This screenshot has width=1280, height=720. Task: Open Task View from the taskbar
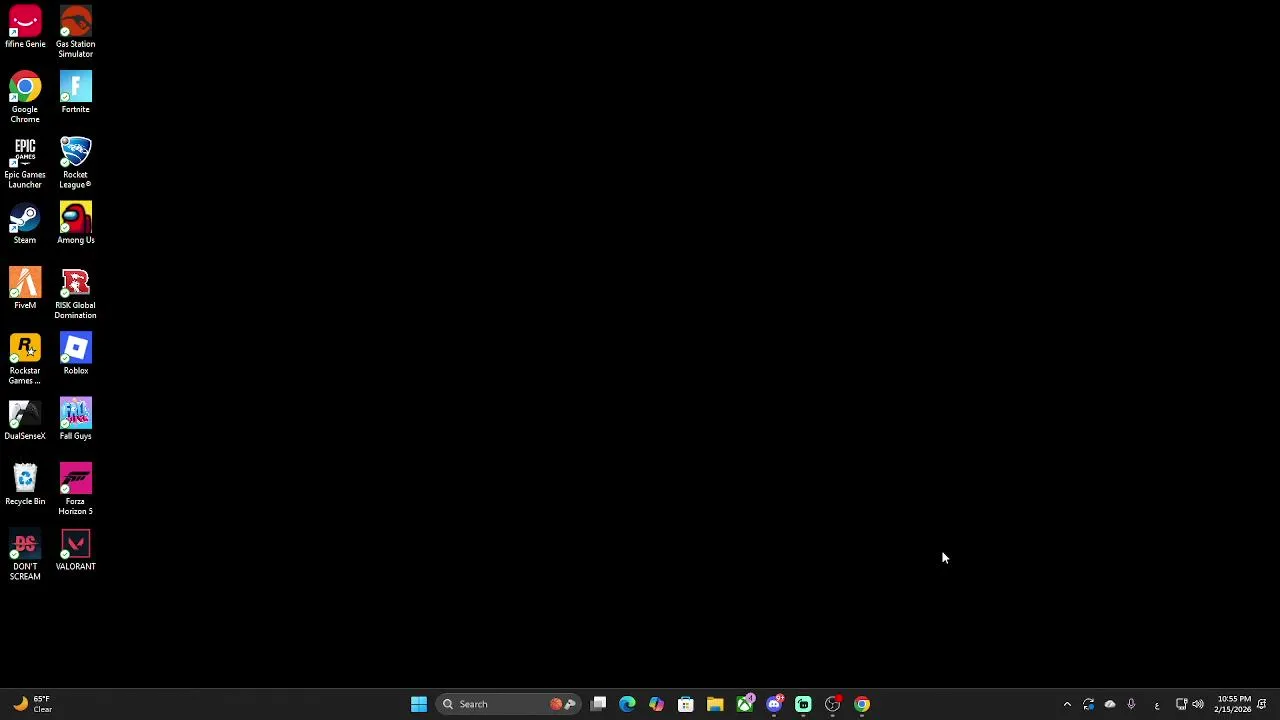click(x=598, y=704)
